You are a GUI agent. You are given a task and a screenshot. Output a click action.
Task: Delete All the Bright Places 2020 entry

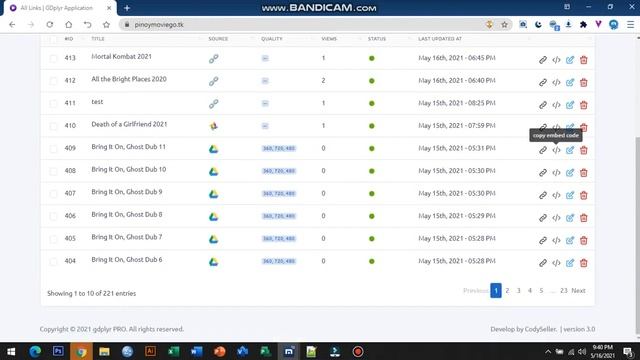pyautogui.click(x=584, y=82)
